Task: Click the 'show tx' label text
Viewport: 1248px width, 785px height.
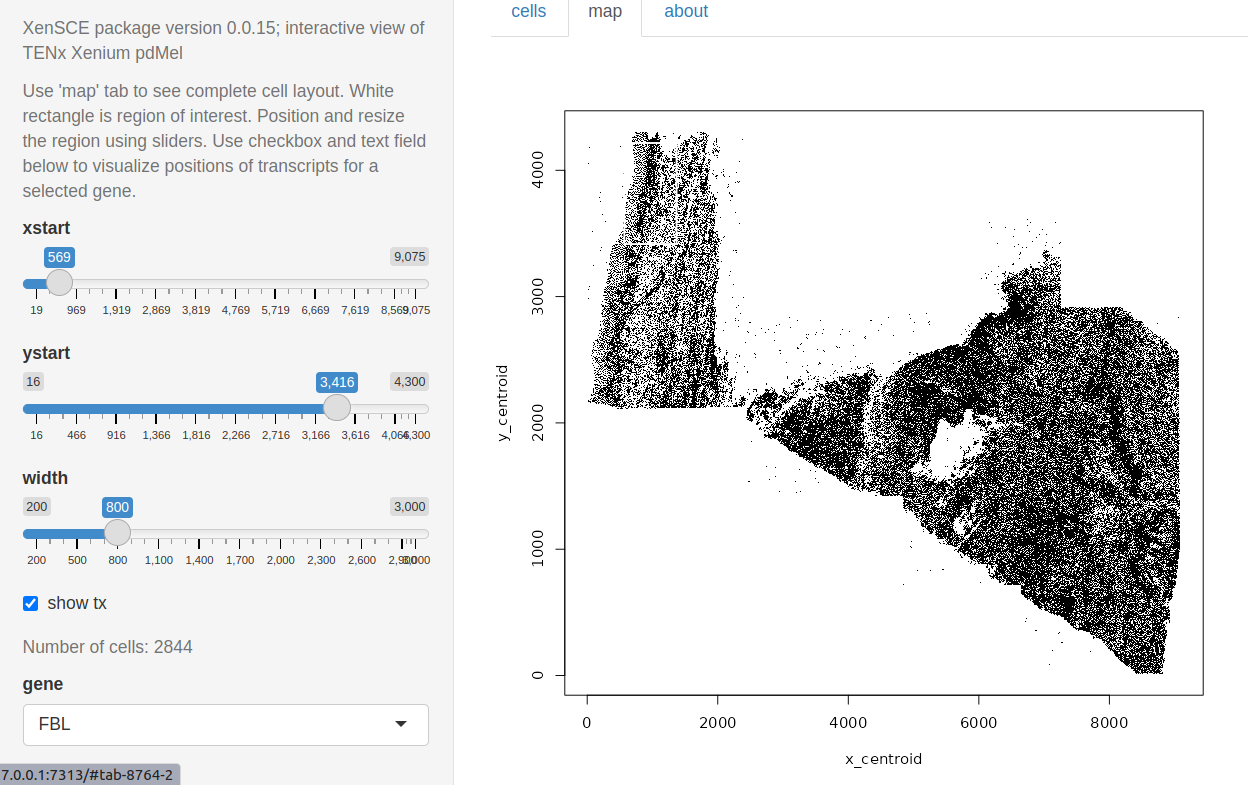Action: tap(77, 603)
